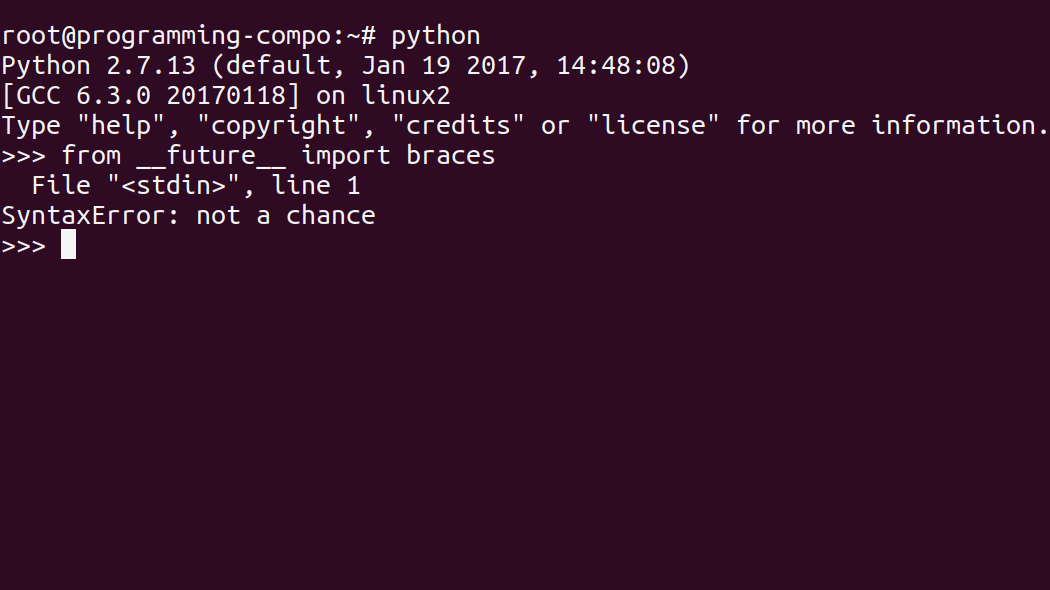This screenshot has width=1050, height=590.
Task: Click the __future__ module name
Action: [211, 156]
